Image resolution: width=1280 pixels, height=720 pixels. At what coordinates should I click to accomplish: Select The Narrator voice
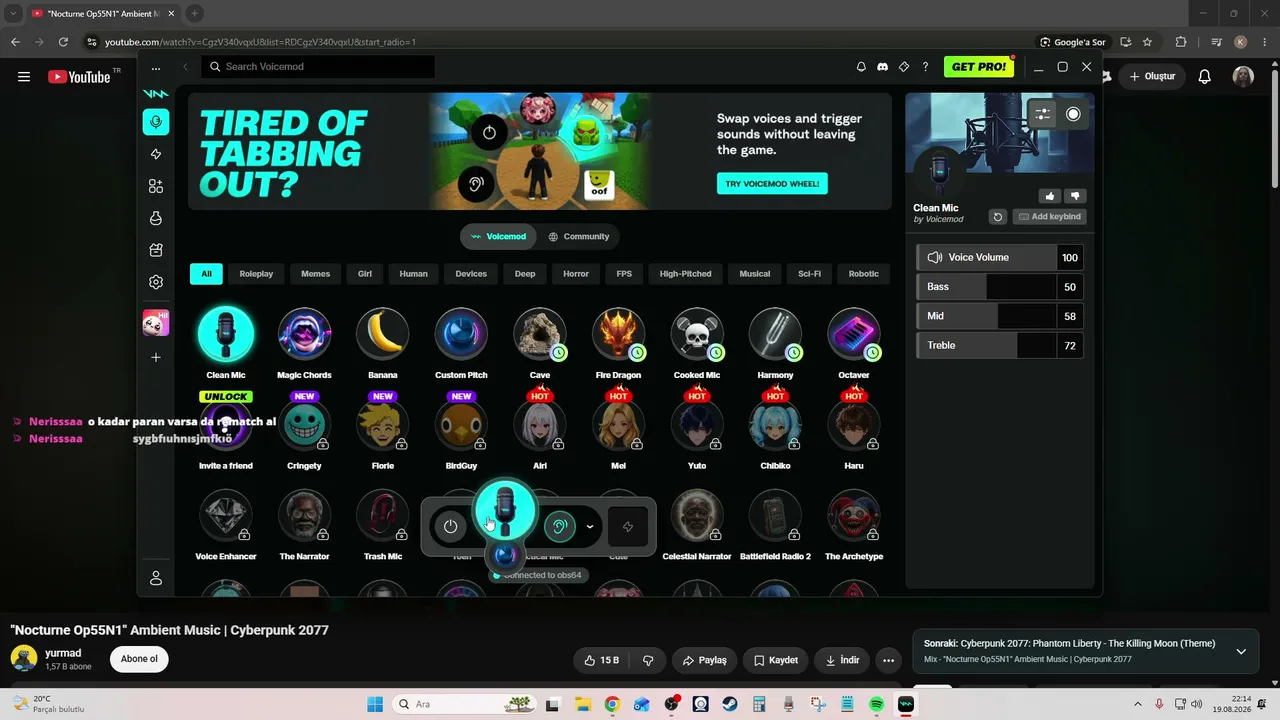click(x=304, y=525)
